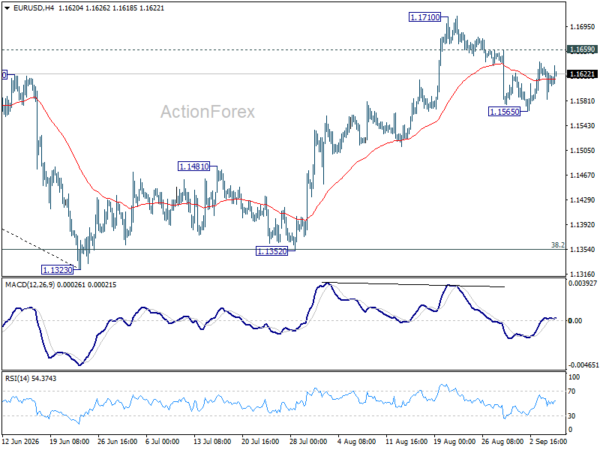Viewport: 600px width, 450px height.
Task: Select the 1.13230 low price label
Action: [x=57, y=270]
